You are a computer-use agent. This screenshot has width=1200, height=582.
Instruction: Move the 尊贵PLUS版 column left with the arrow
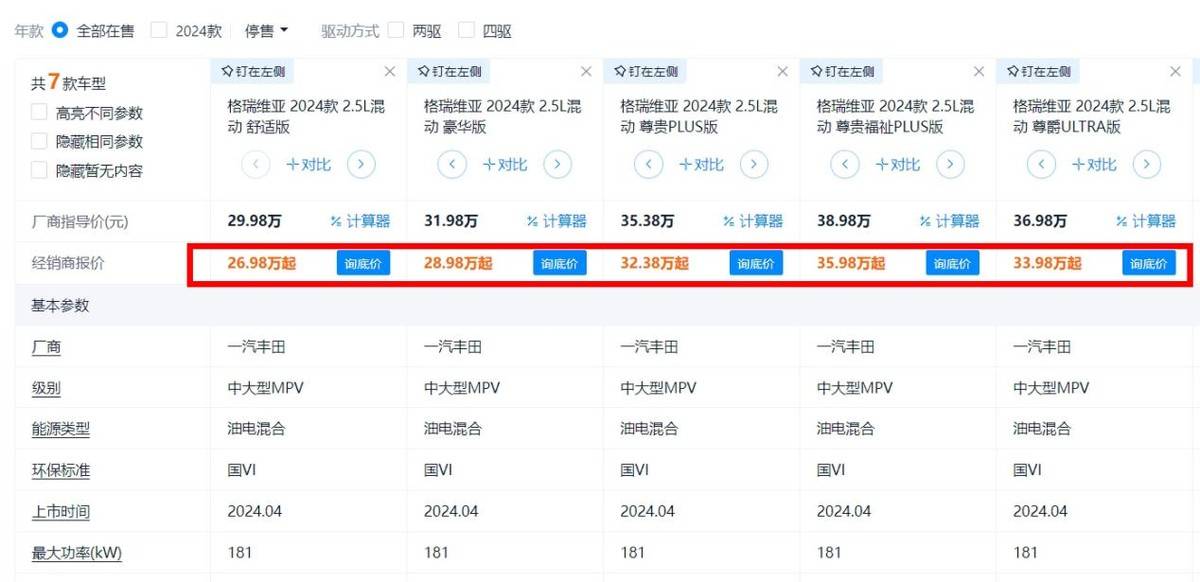pyautogui.click(x=649, y=164)
